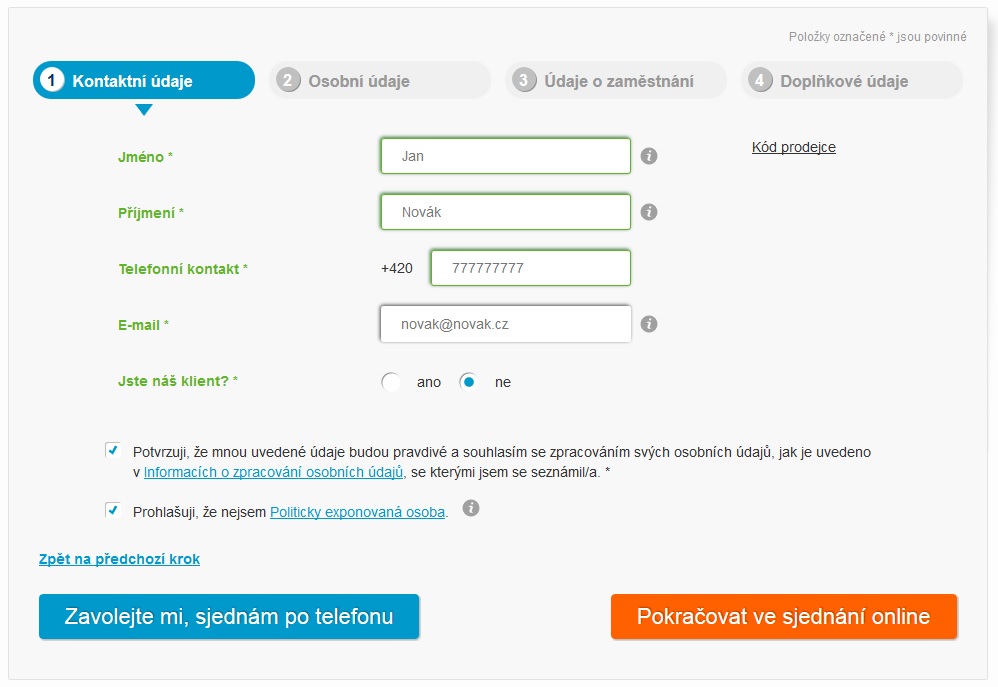
Task: Select the 'ano' radio button
Action: (x=391, y=382)
